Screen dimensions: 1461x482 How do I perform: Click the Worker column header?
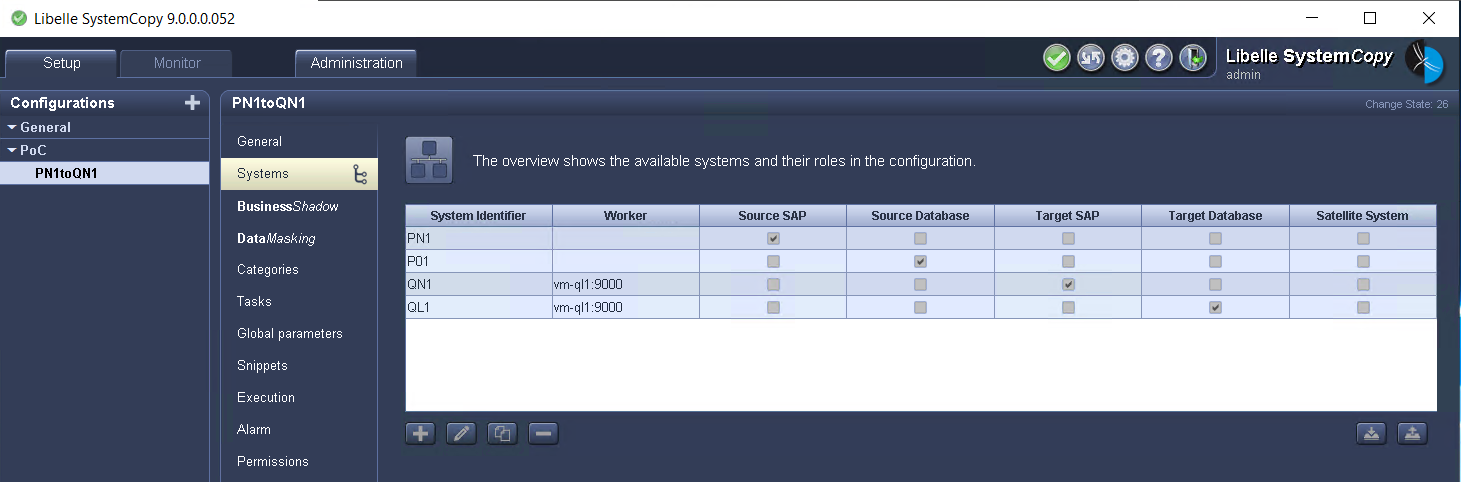[625, 216]
